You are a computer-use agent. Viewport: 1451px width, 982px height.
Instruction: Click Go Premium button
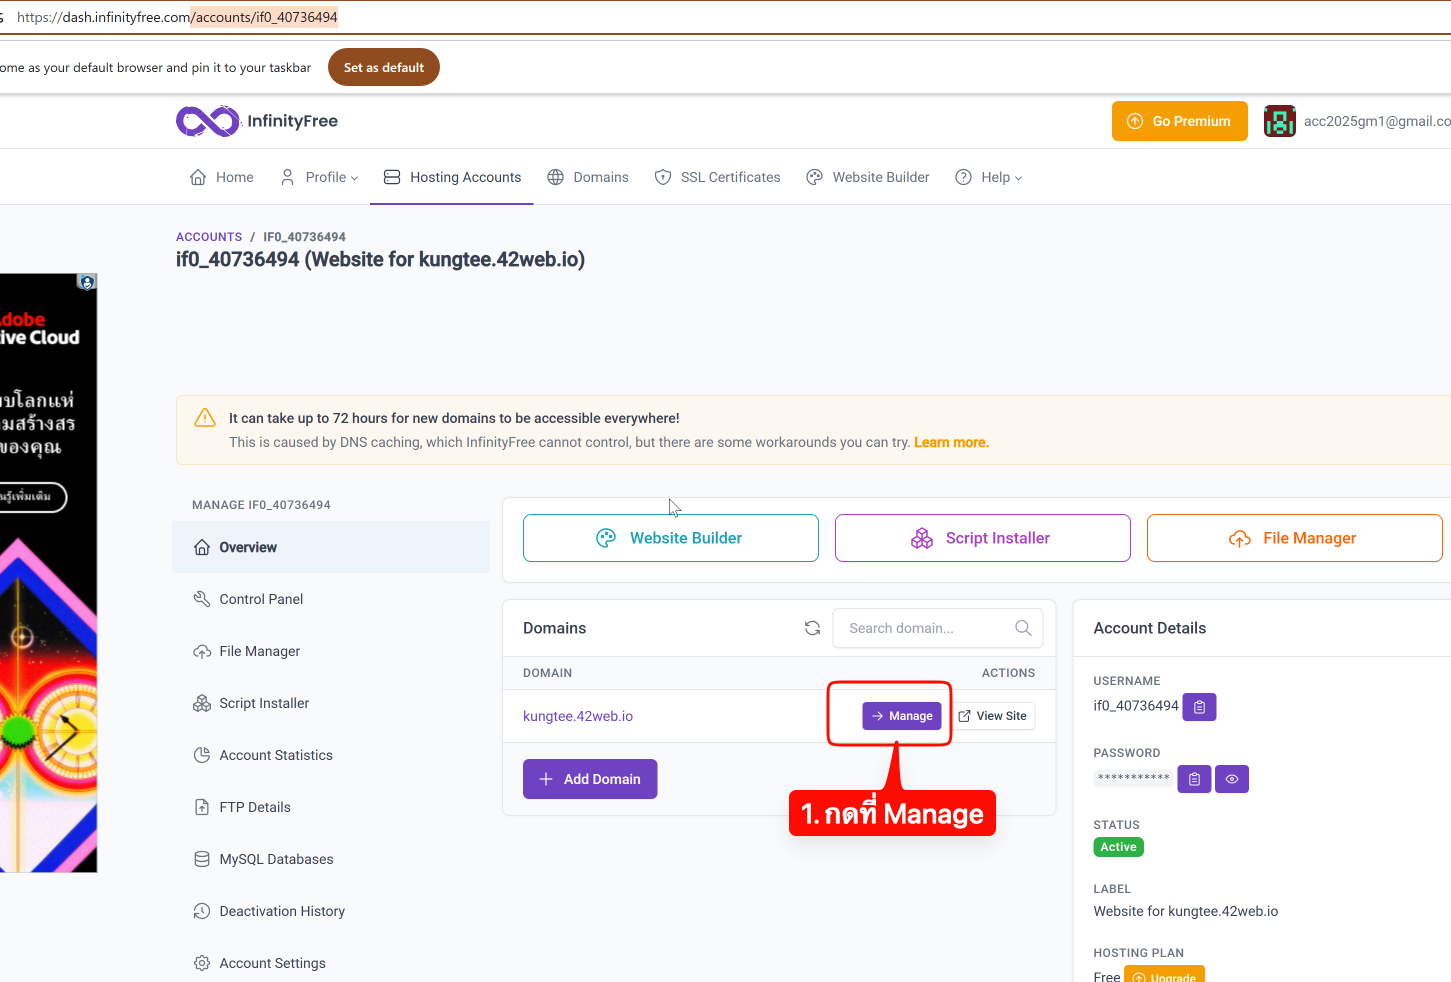click(x=1179, y=121)
